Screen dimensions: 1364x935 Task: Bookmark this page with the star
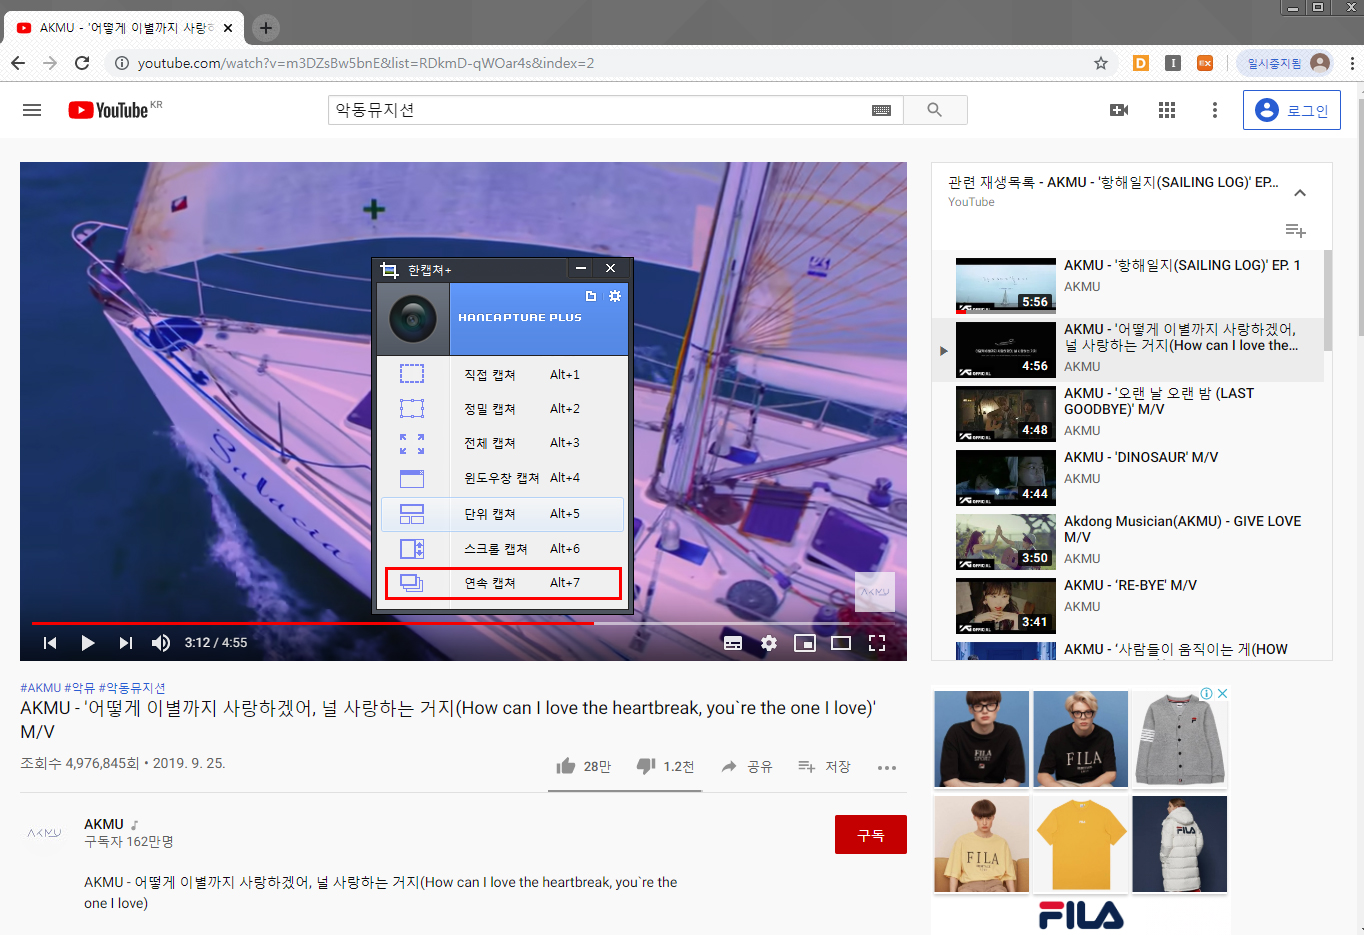click(1101, 63)
